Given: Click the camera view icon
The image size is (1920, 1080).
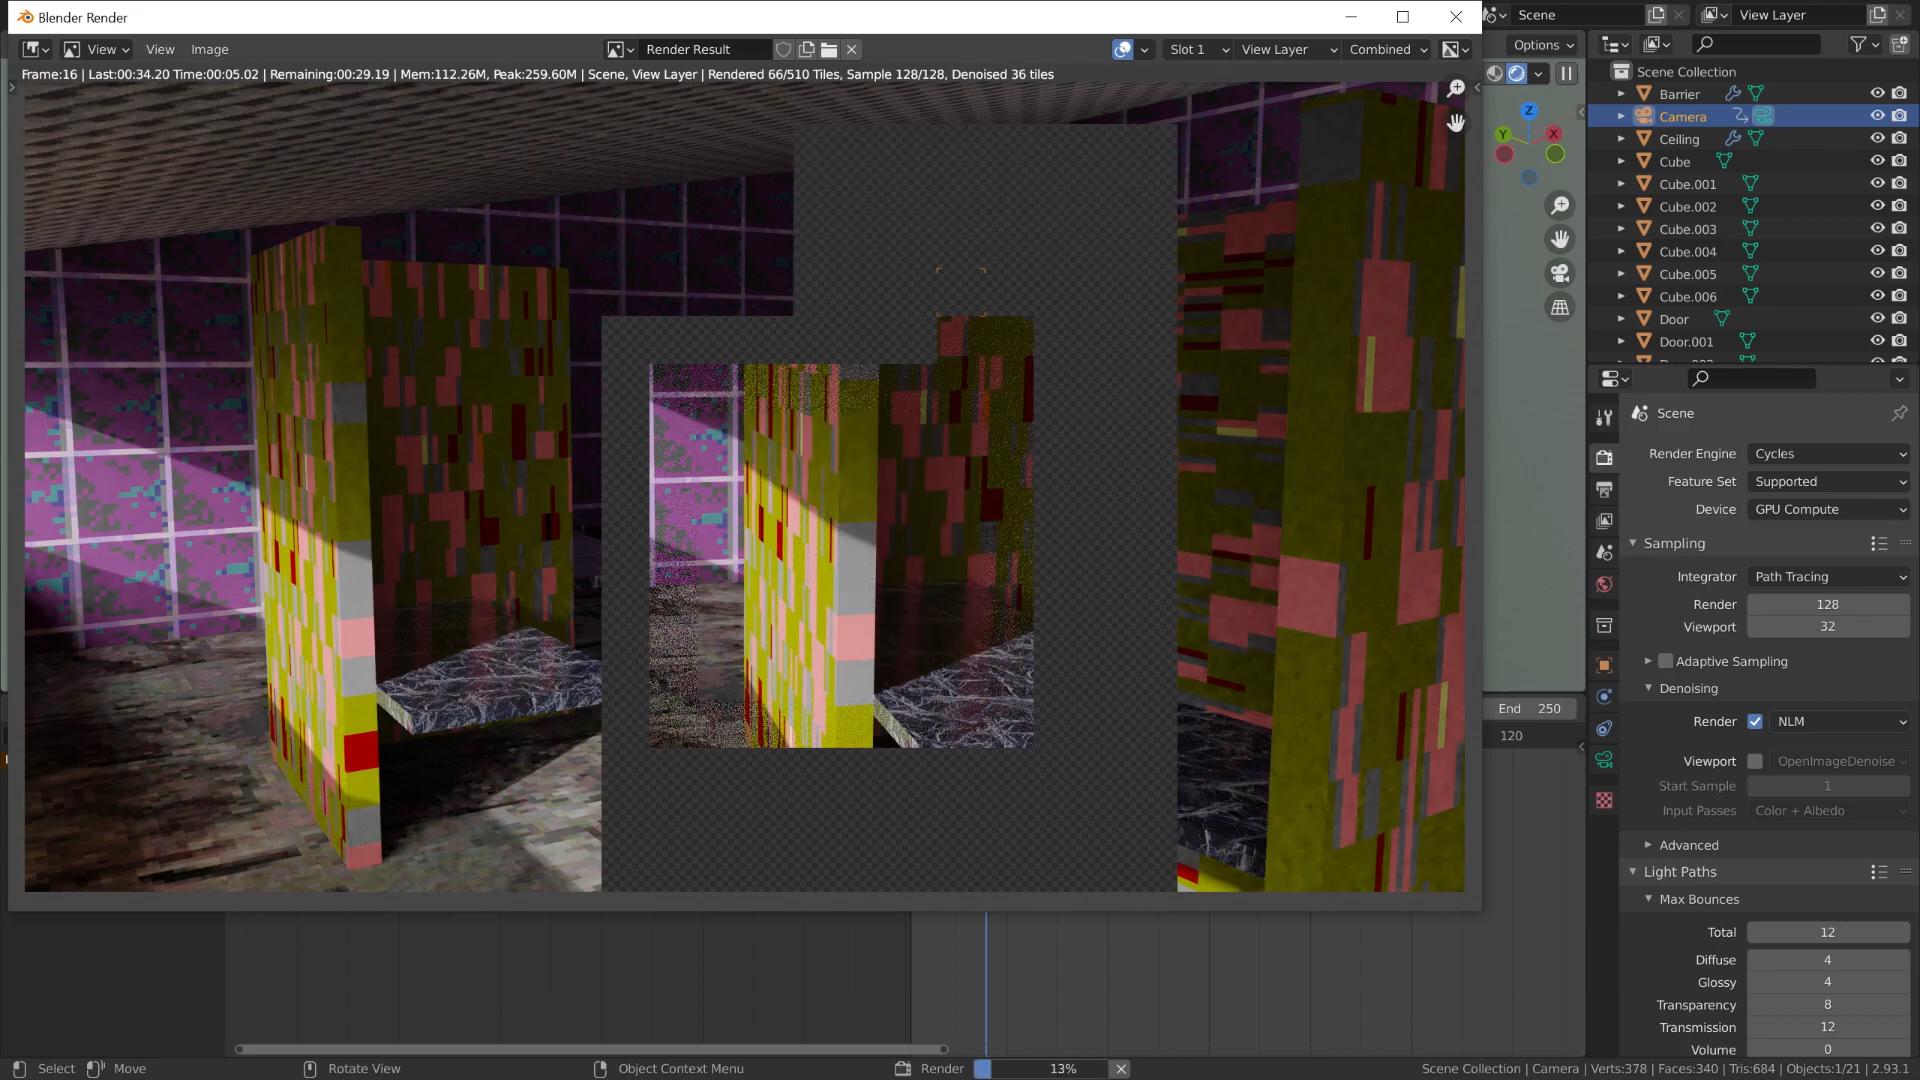Looking at the screenshot, I should point(1559,273).
